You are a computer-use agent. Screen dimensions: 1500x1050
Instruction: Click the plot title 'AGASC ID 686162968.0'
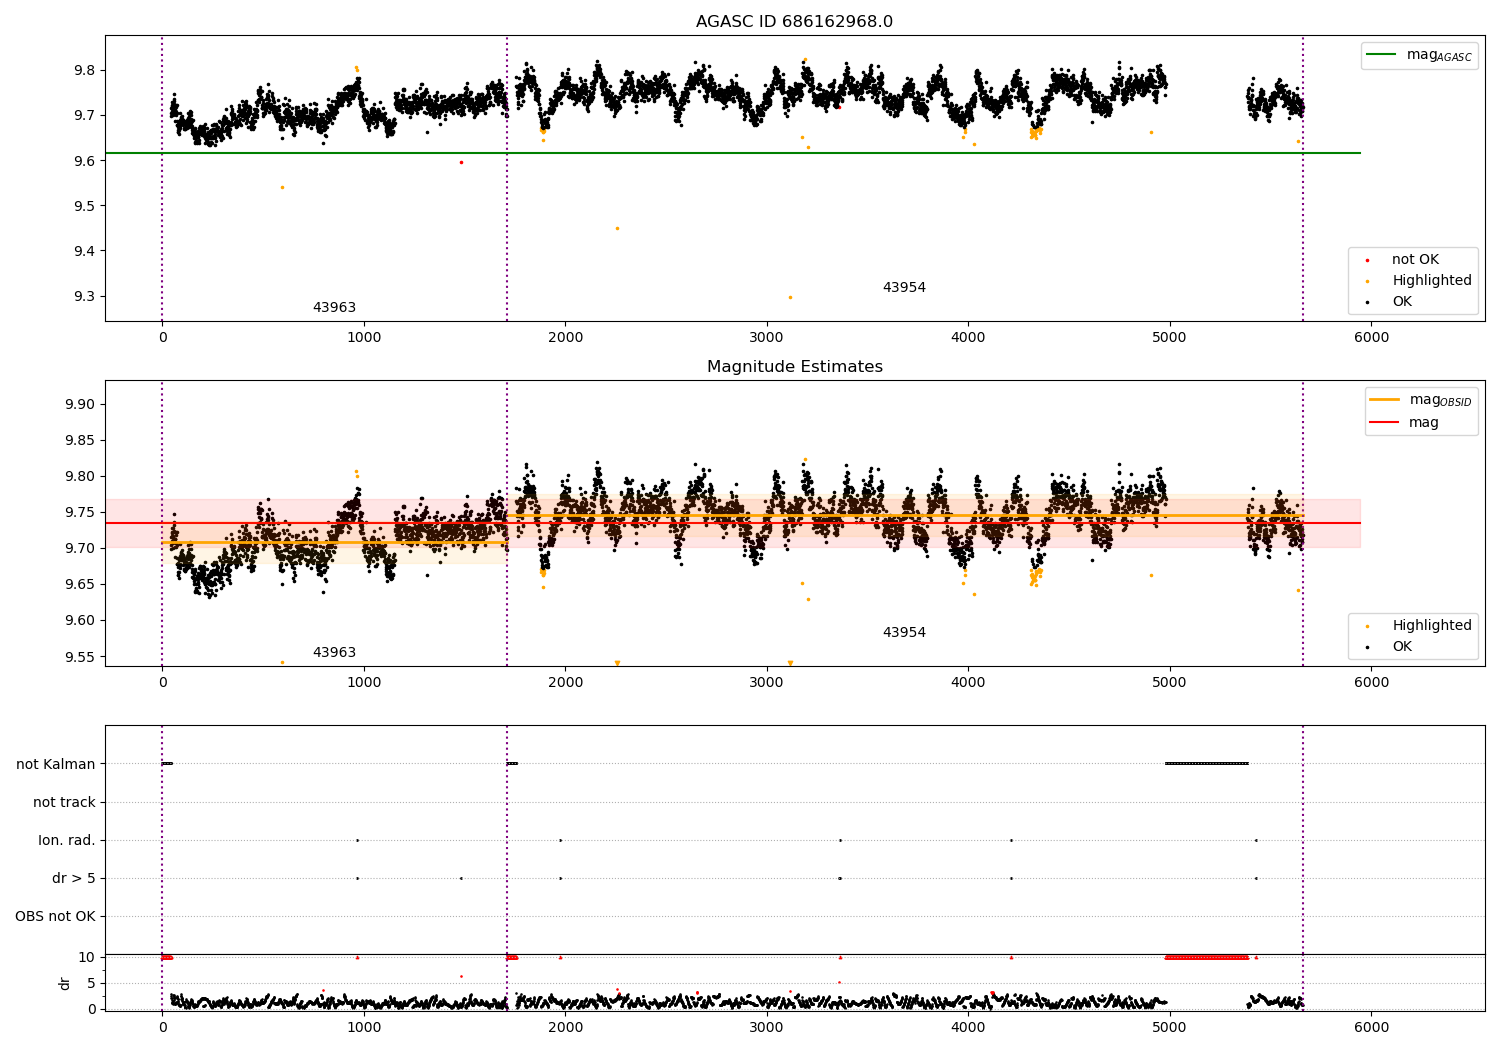pyautogui.click(x=794, y=22)
